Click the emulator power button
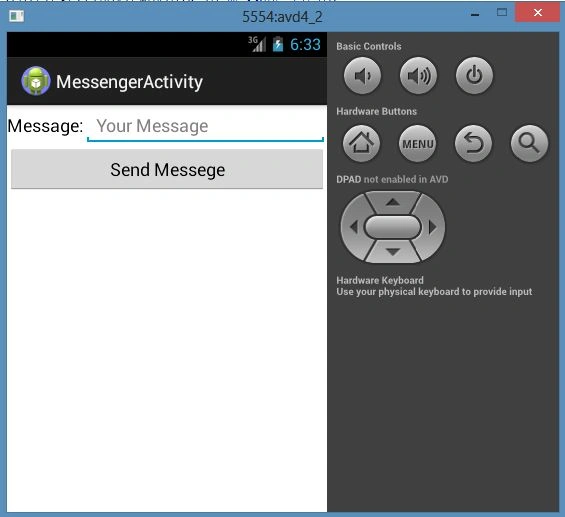 click(x=474, y=76)
